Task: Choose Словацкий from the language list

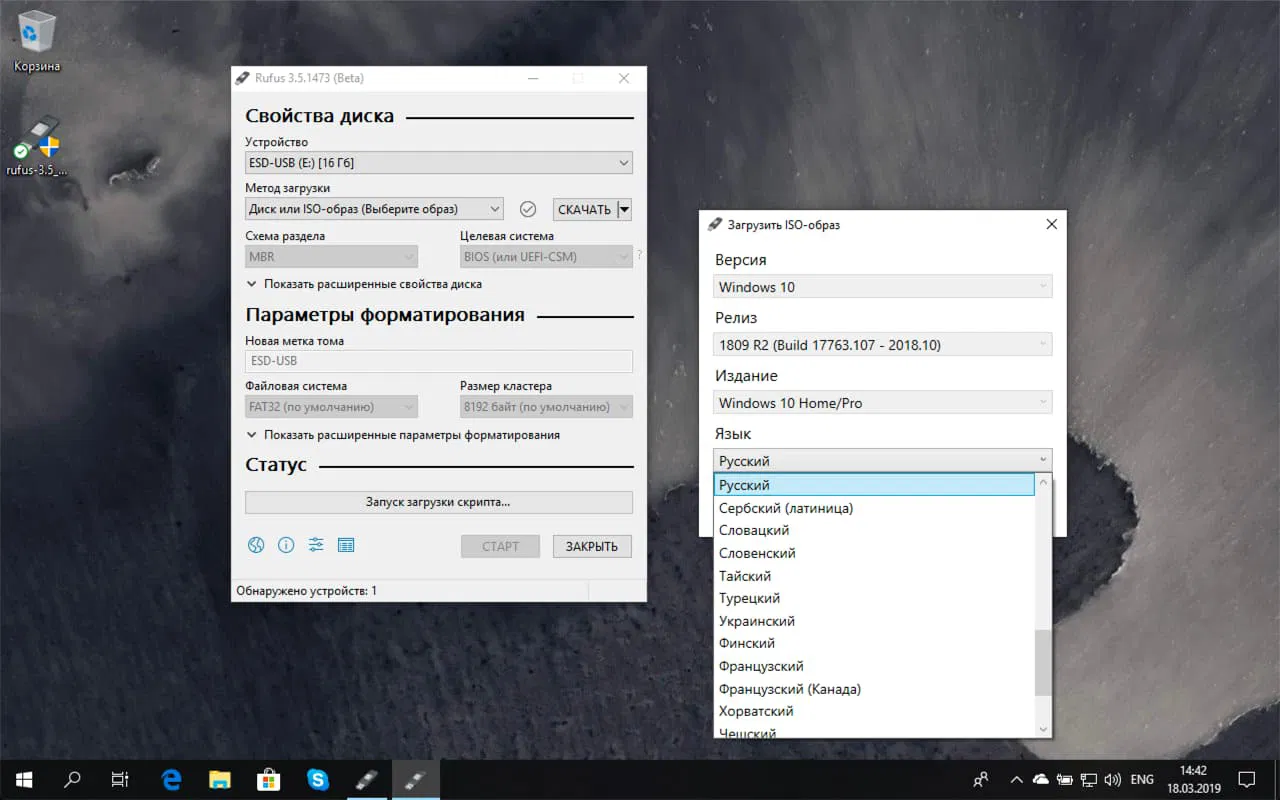Action: (x=874, y=530)
